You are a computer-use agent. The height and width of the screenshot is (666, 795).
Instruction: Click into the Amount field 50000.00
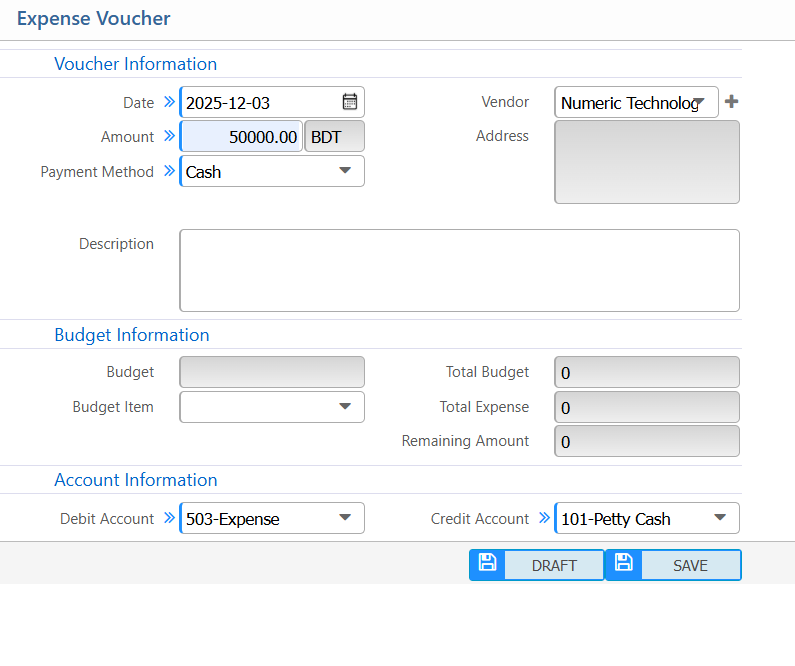click(x=242, y=137)
